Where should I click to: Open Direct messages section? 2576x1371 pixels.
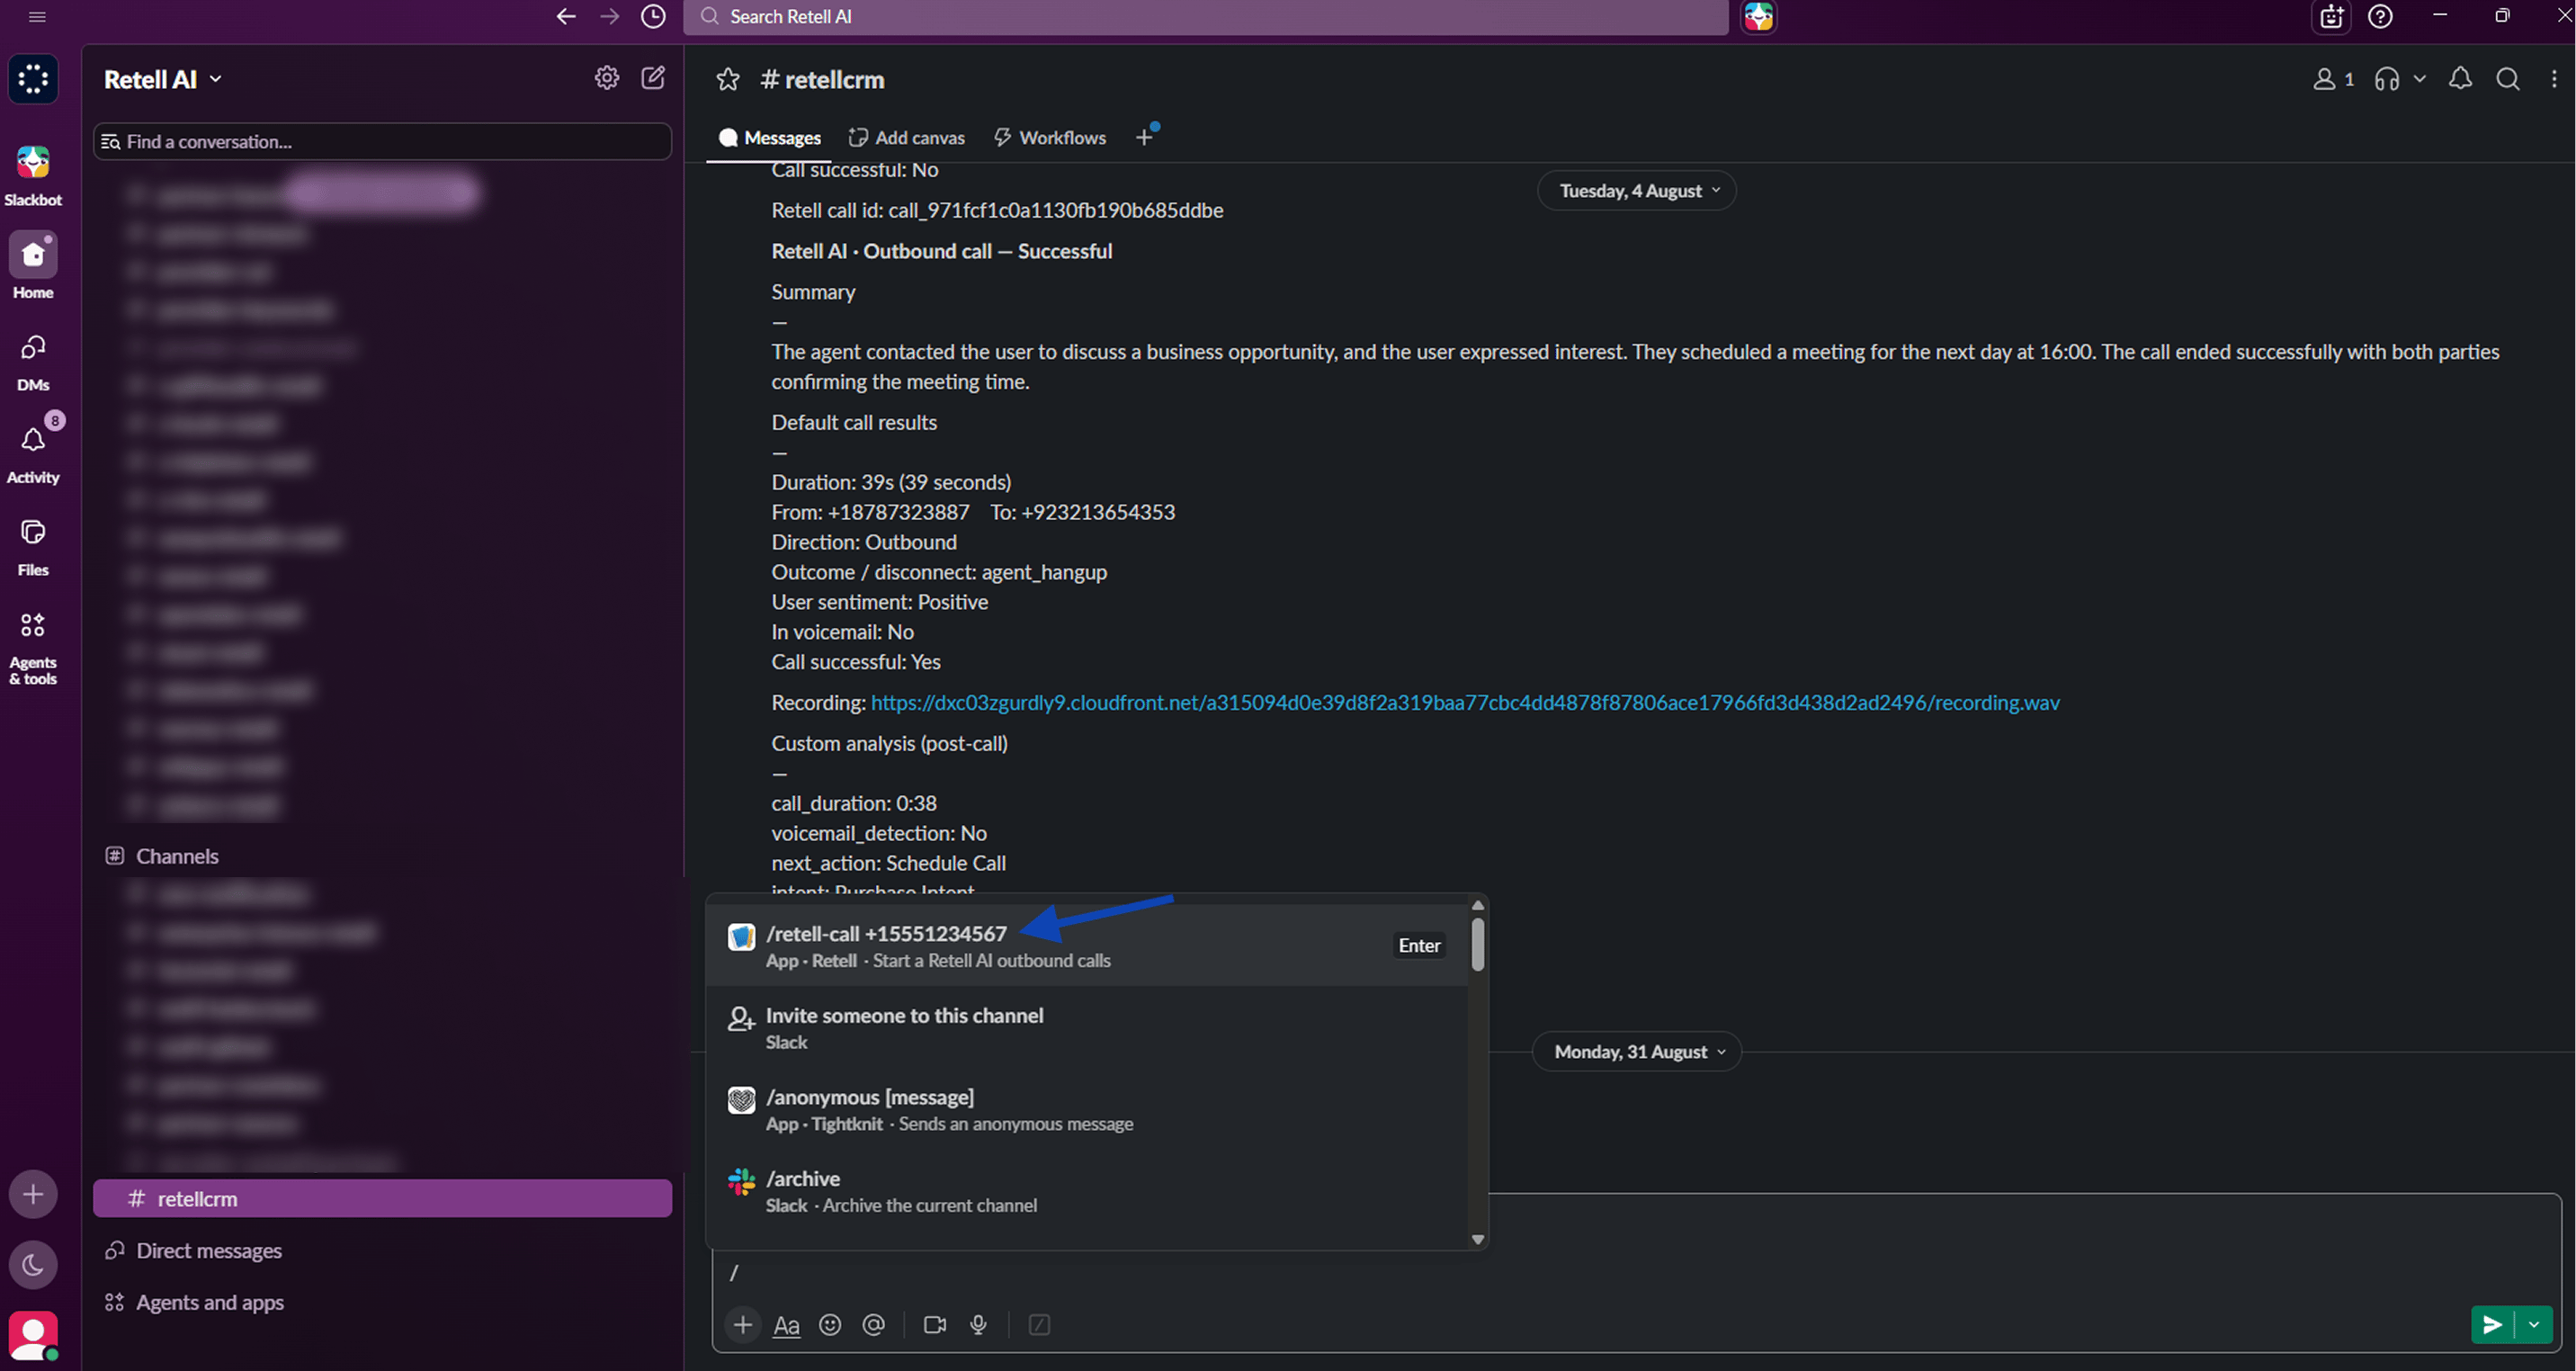click(x=194, y=1251)
